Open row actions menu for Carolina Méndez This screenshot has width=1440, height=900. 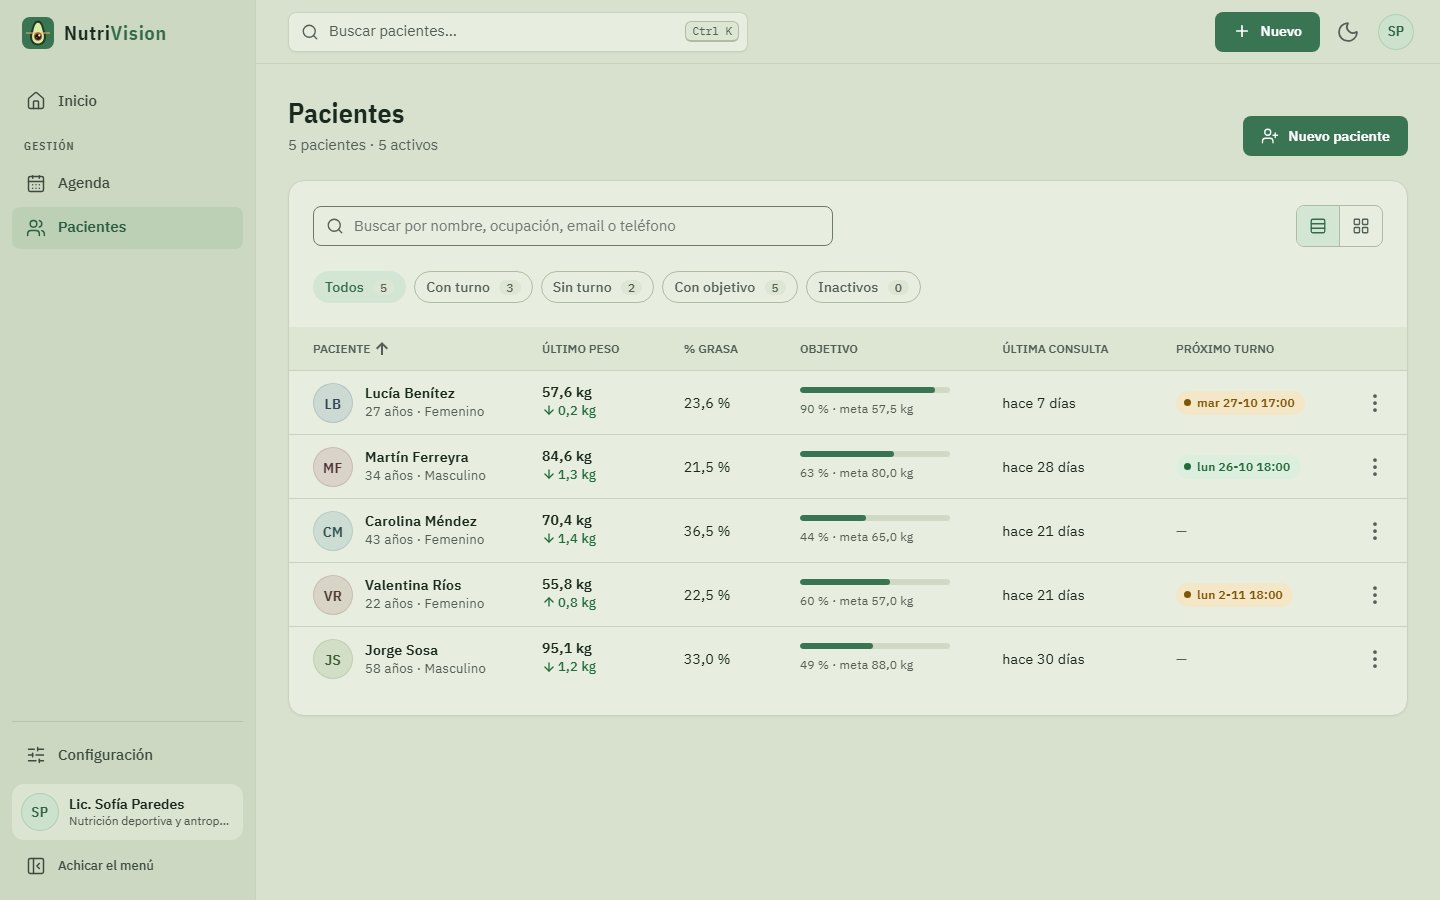coord(1375,531)
